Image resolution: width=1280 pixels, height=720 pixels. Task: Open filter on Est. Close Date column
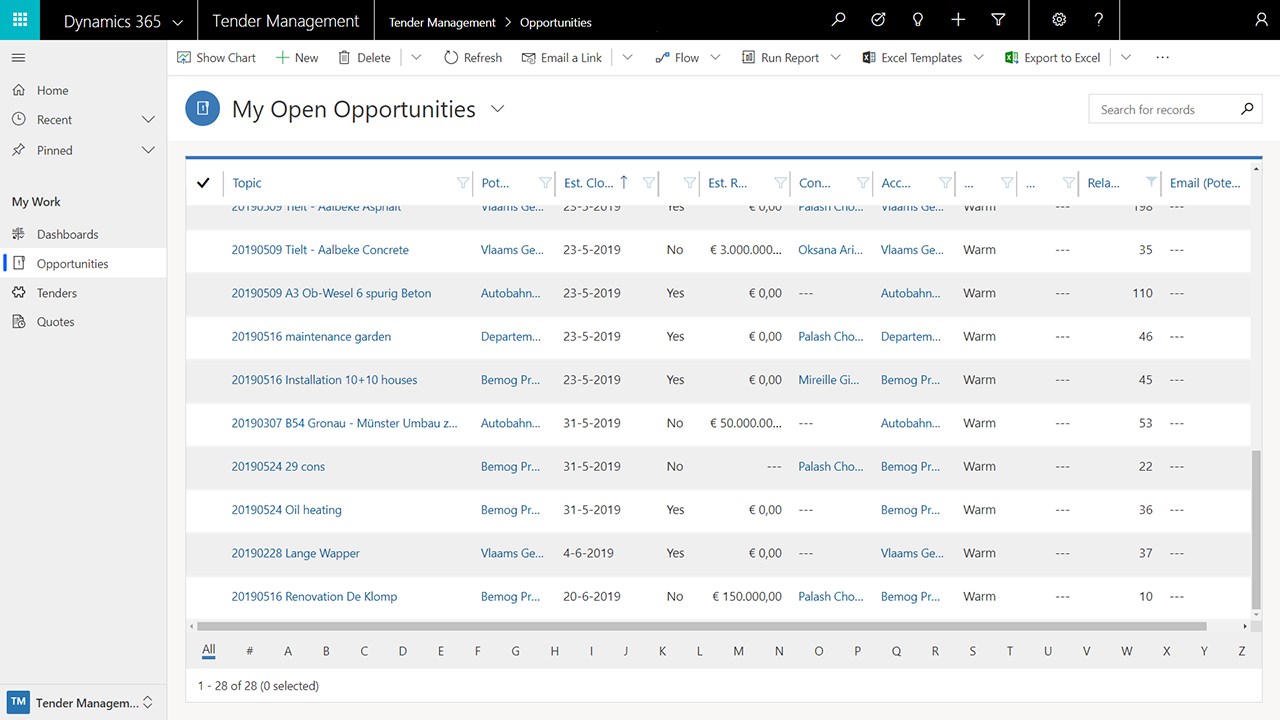pyautogui.click(x=649, y=183)
